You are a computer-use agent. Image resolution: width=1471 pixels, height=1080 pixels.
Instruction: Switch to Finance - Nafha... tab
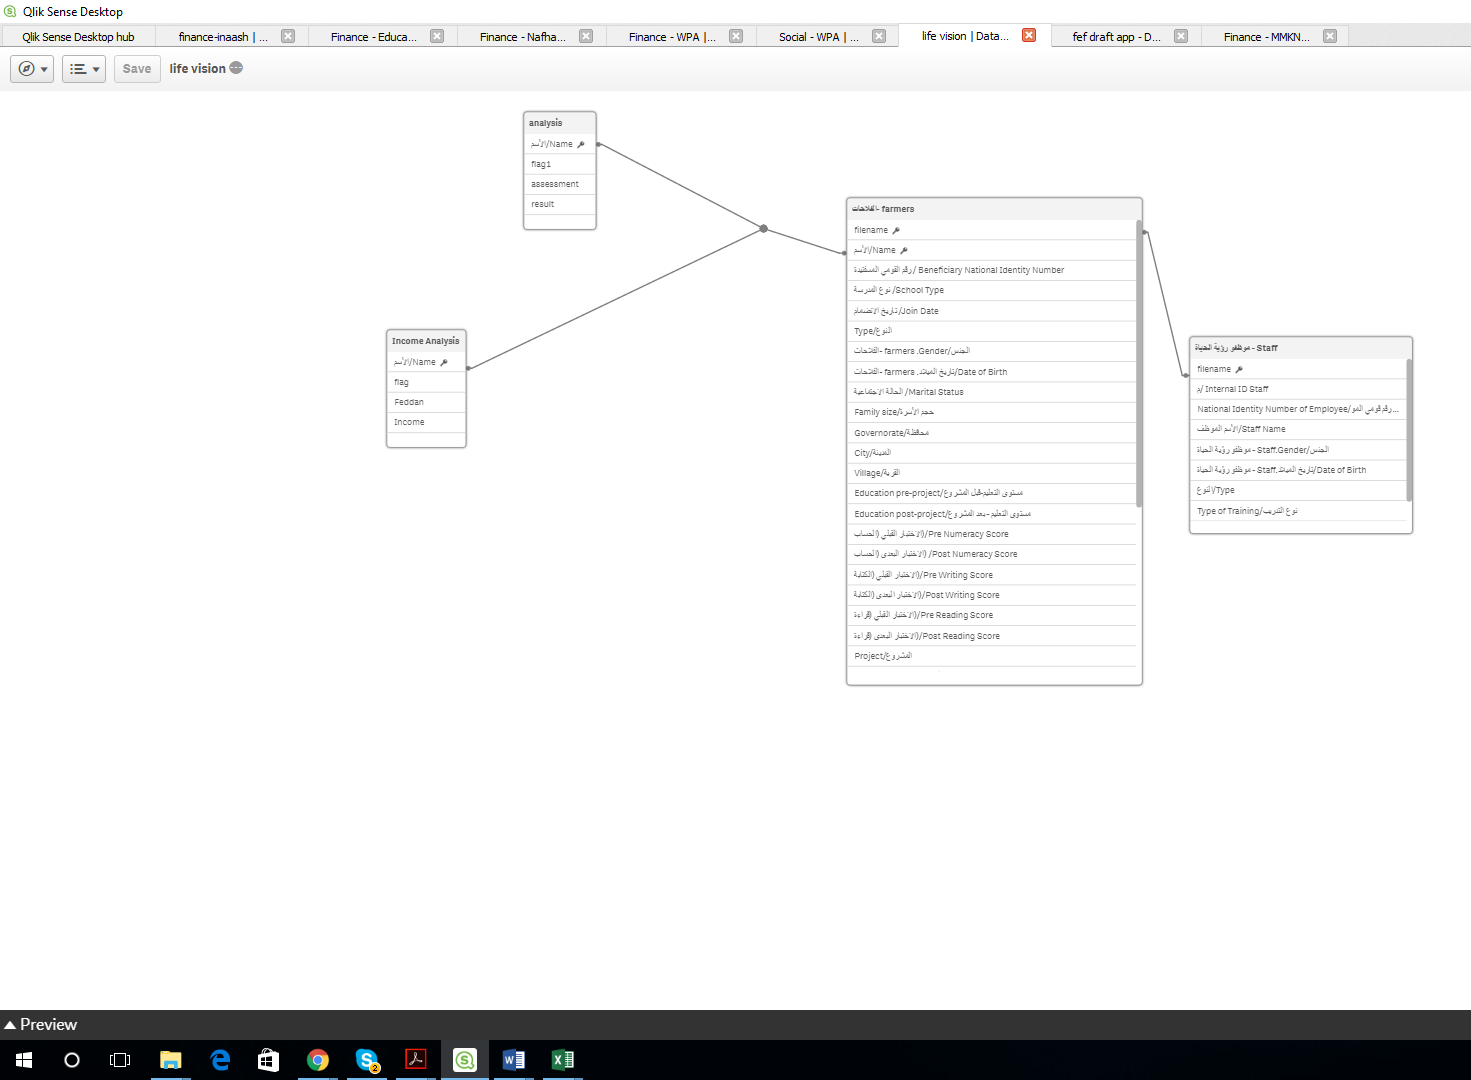coord(522,37)
